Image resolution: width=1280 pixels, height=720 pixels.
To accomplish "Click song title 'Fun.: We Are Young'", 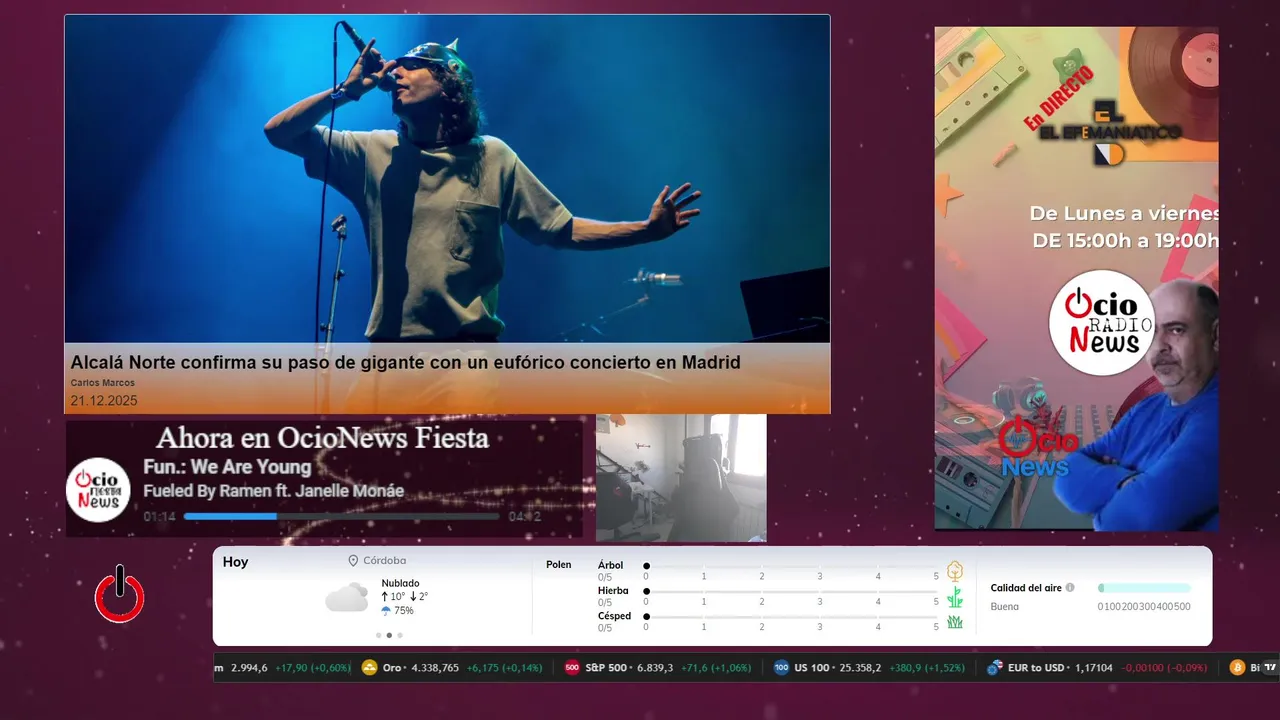I will coord(227,467).
